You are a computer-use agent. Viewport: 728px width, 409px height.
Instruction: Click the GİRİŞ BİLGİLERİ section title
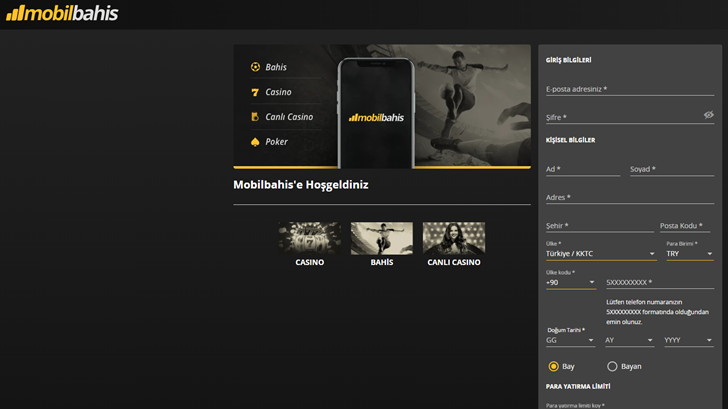[569, 60]
